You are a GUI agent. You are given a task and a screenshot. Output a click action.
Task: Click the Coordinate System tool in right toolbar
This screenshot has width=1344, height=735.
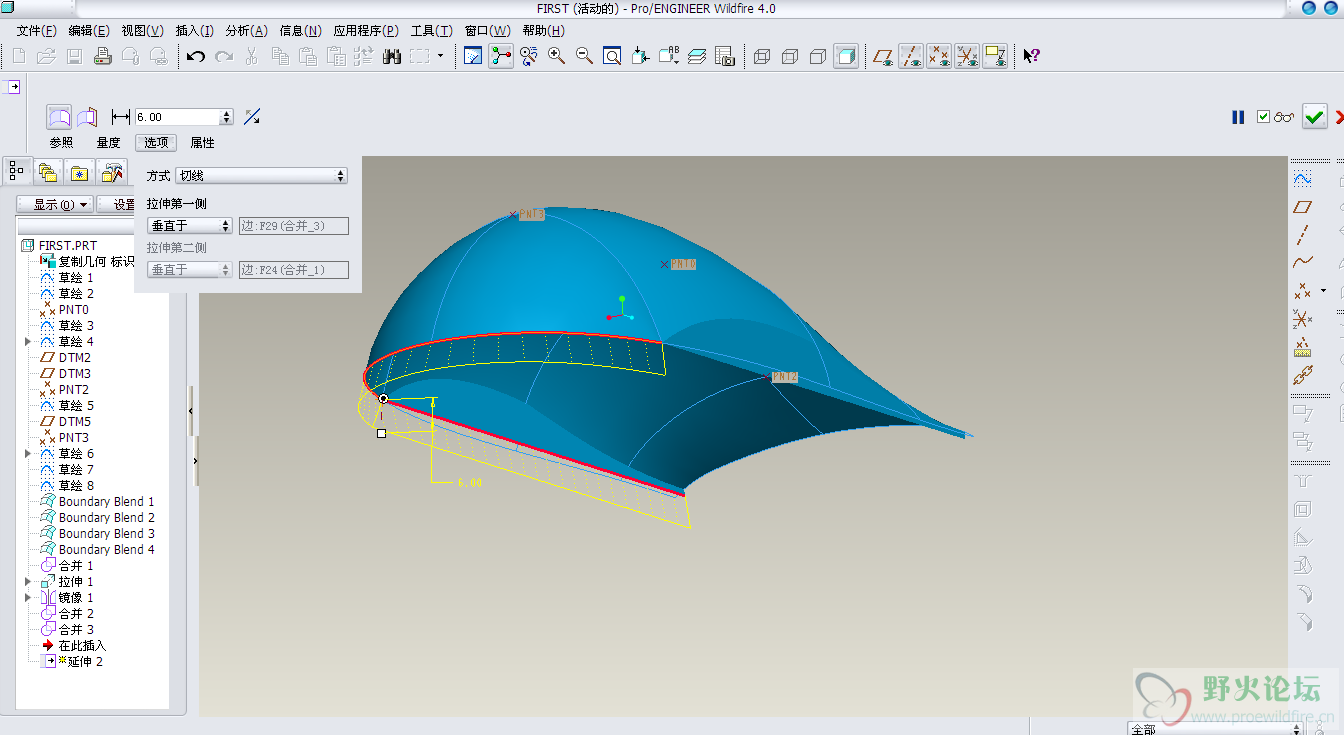(x=1302, y=319)
